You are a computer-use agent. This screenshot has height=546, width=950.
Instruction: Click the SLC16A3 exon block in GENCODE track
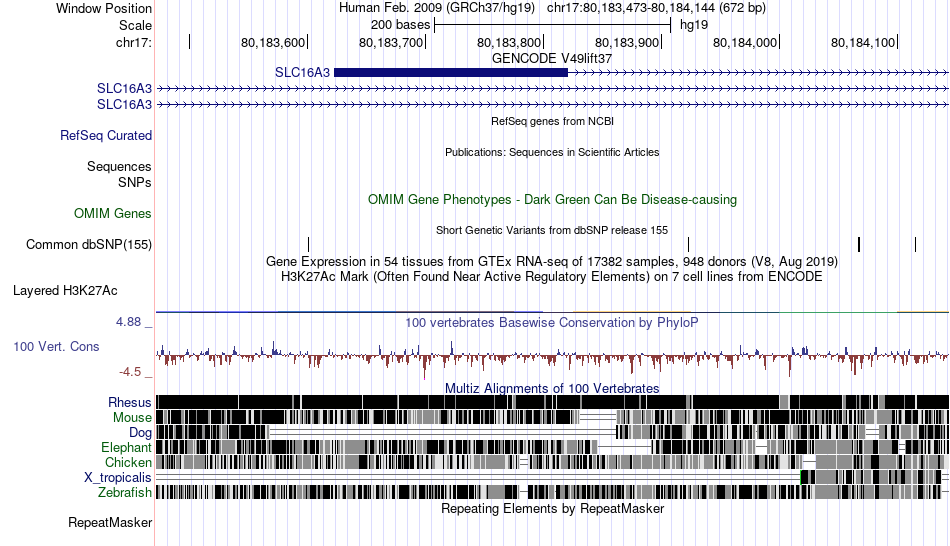(x=451, y=73)
